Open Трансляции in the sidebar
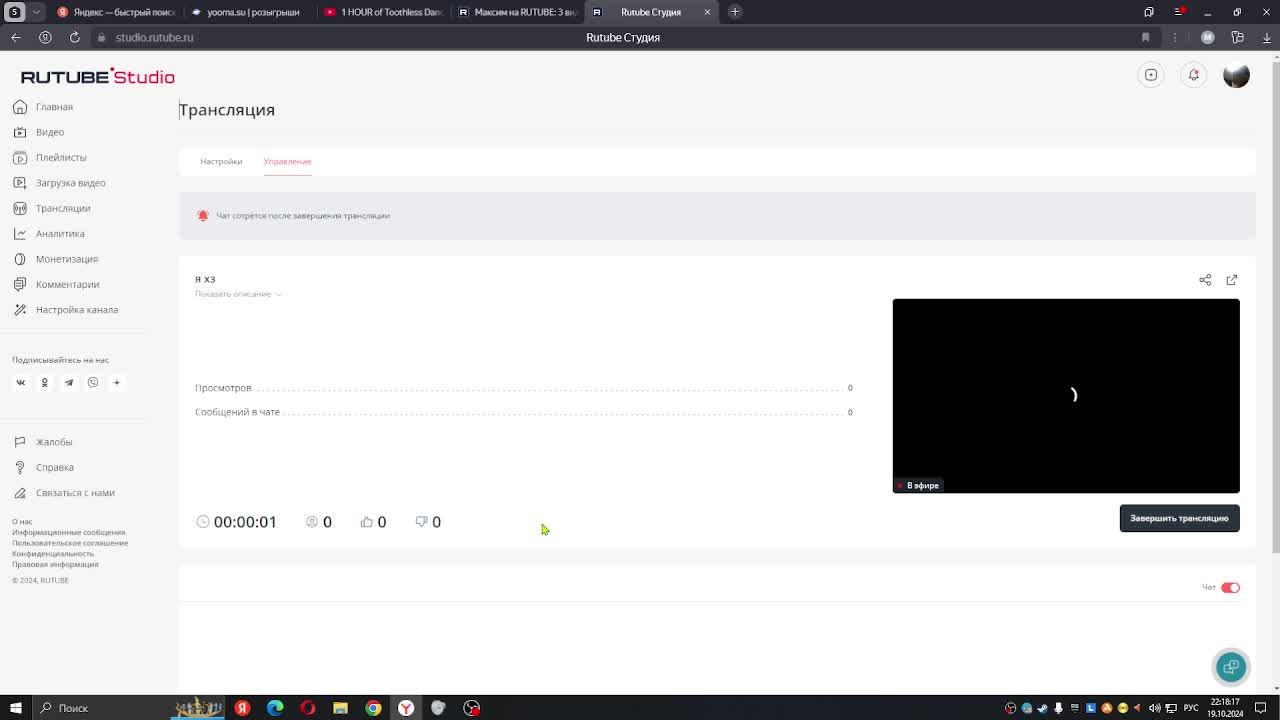The image size is (1280, 720). (x=52, y=208)
